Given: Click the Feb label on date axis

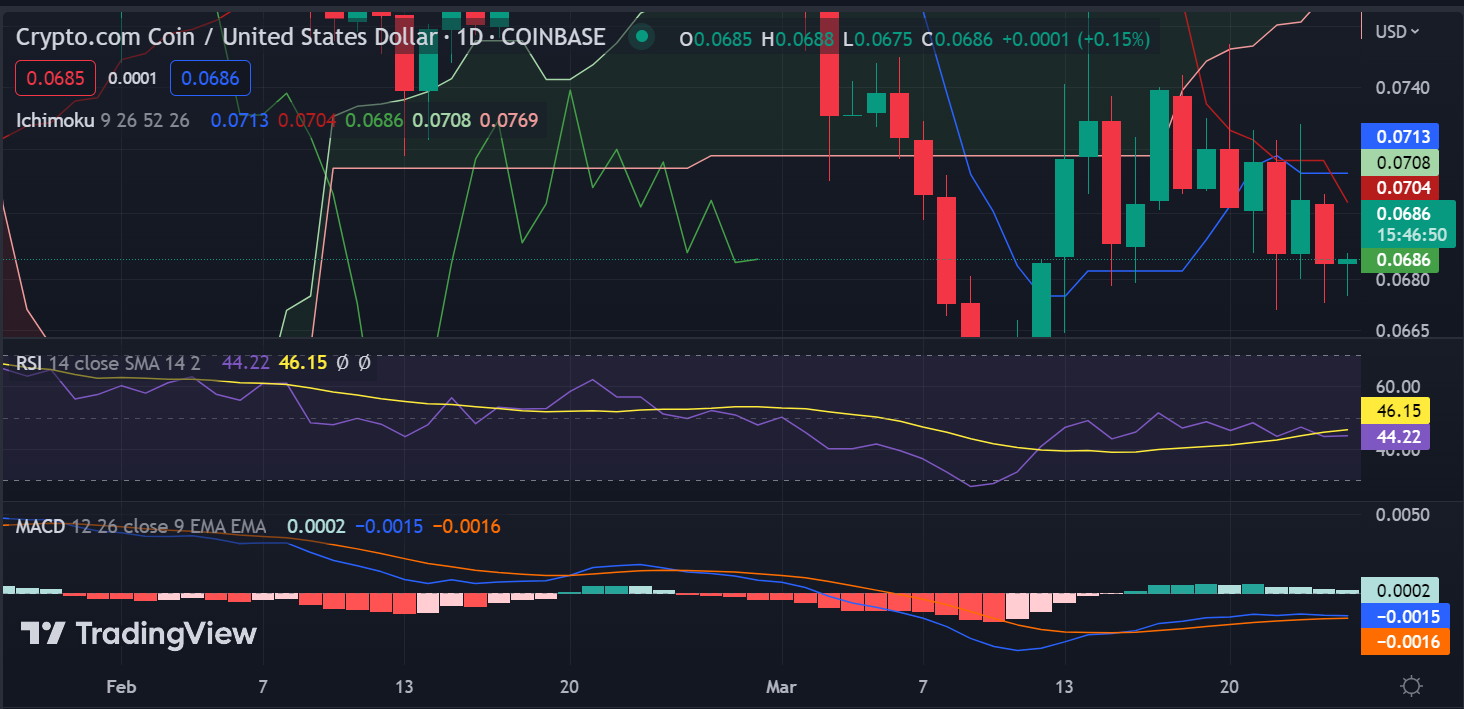Looking at the screenshot, I should pyautogui.click(x=120, y=687).
